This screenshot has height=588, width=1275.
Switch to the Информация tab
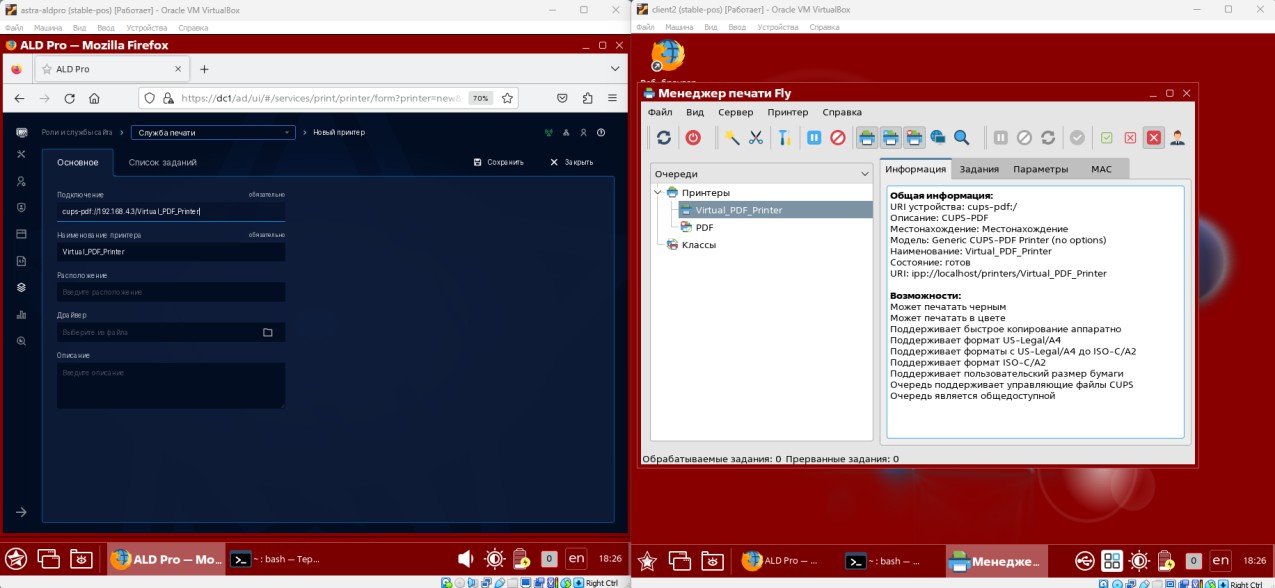point(915,169)
